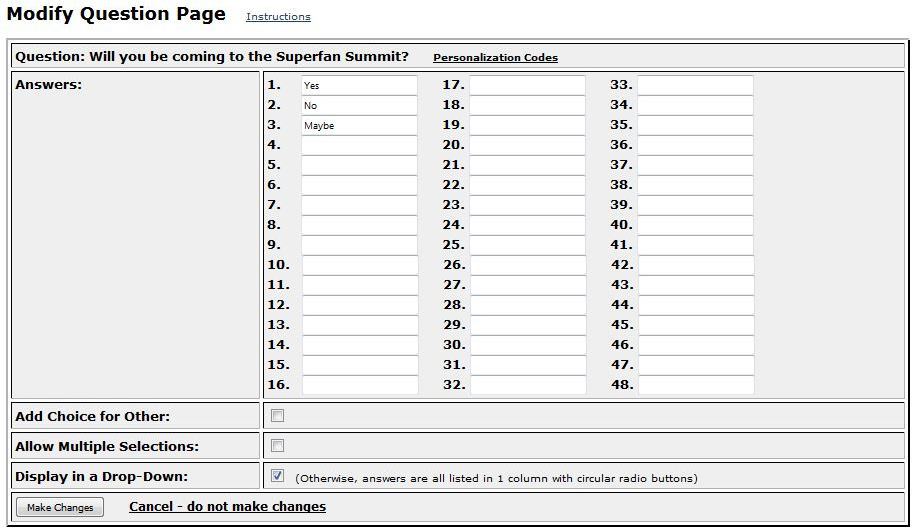Select answer field 1 containing Yes

(359, 85)
